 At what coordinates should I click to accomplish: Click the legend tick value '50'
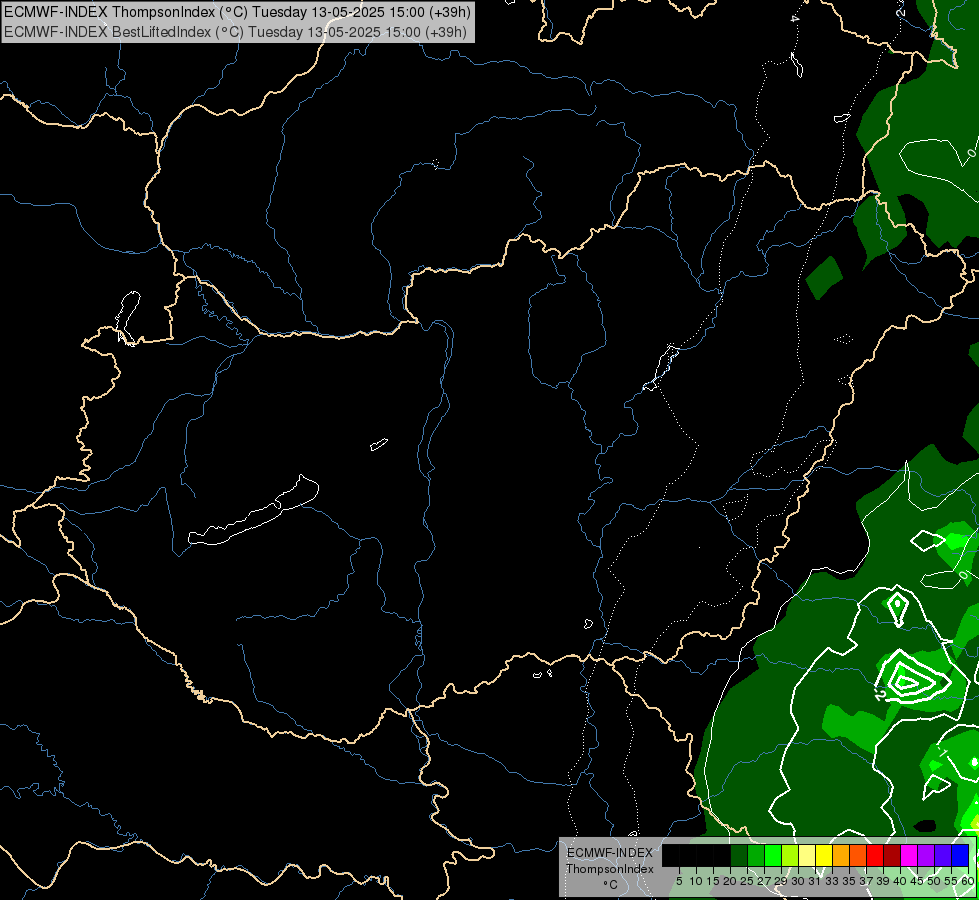[x=935, y=881]
